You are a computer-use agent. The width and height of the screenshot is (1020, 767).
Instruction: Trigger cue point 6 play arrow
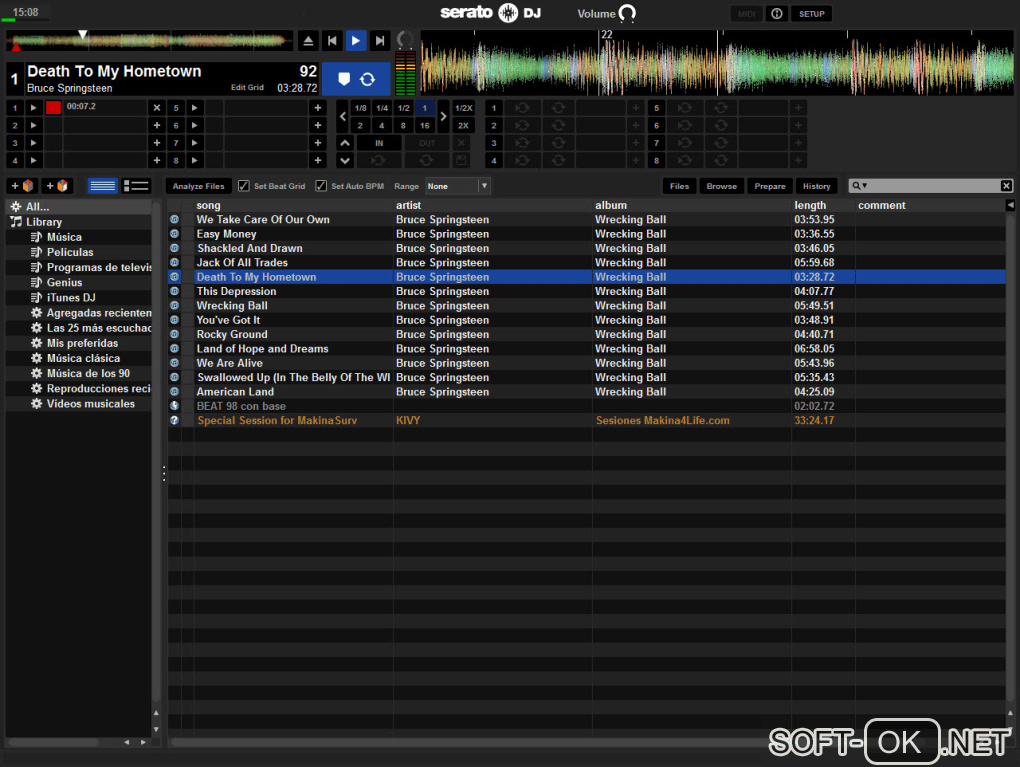click(x=195, y=126)
